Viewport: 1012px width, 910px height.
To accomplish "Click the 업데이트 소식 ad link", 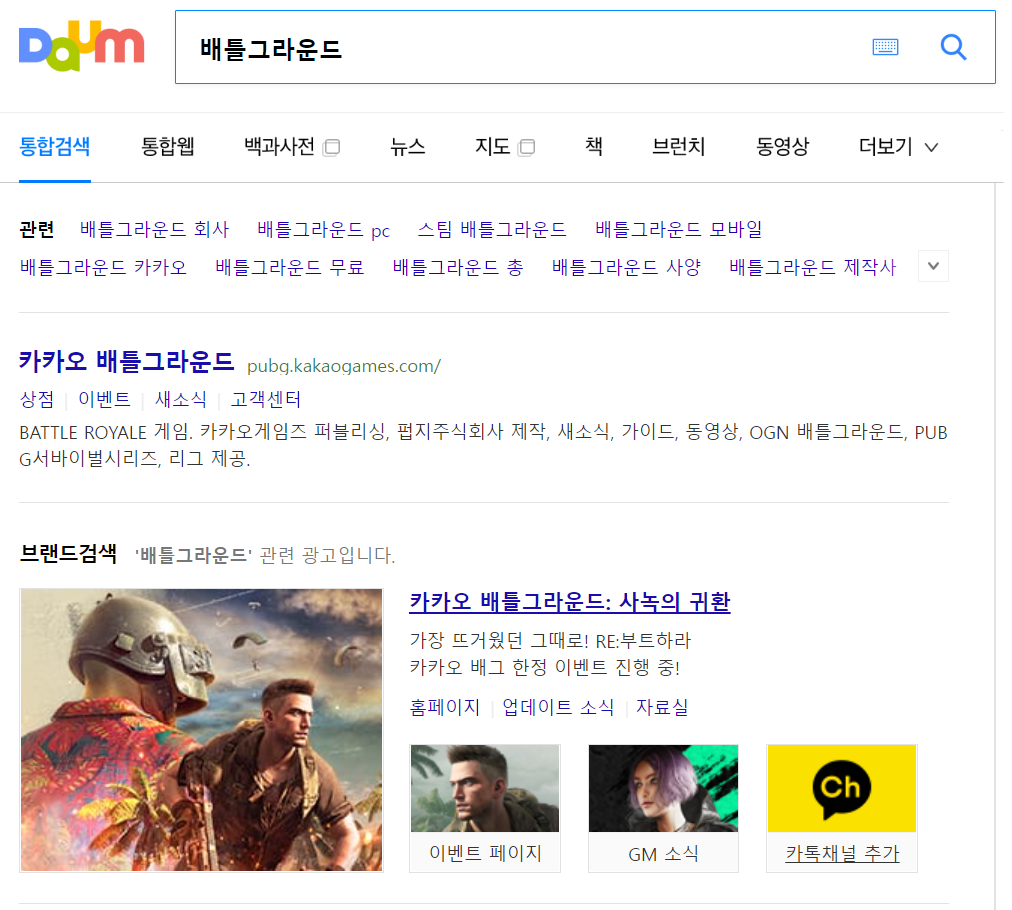I will click(558, 707).
